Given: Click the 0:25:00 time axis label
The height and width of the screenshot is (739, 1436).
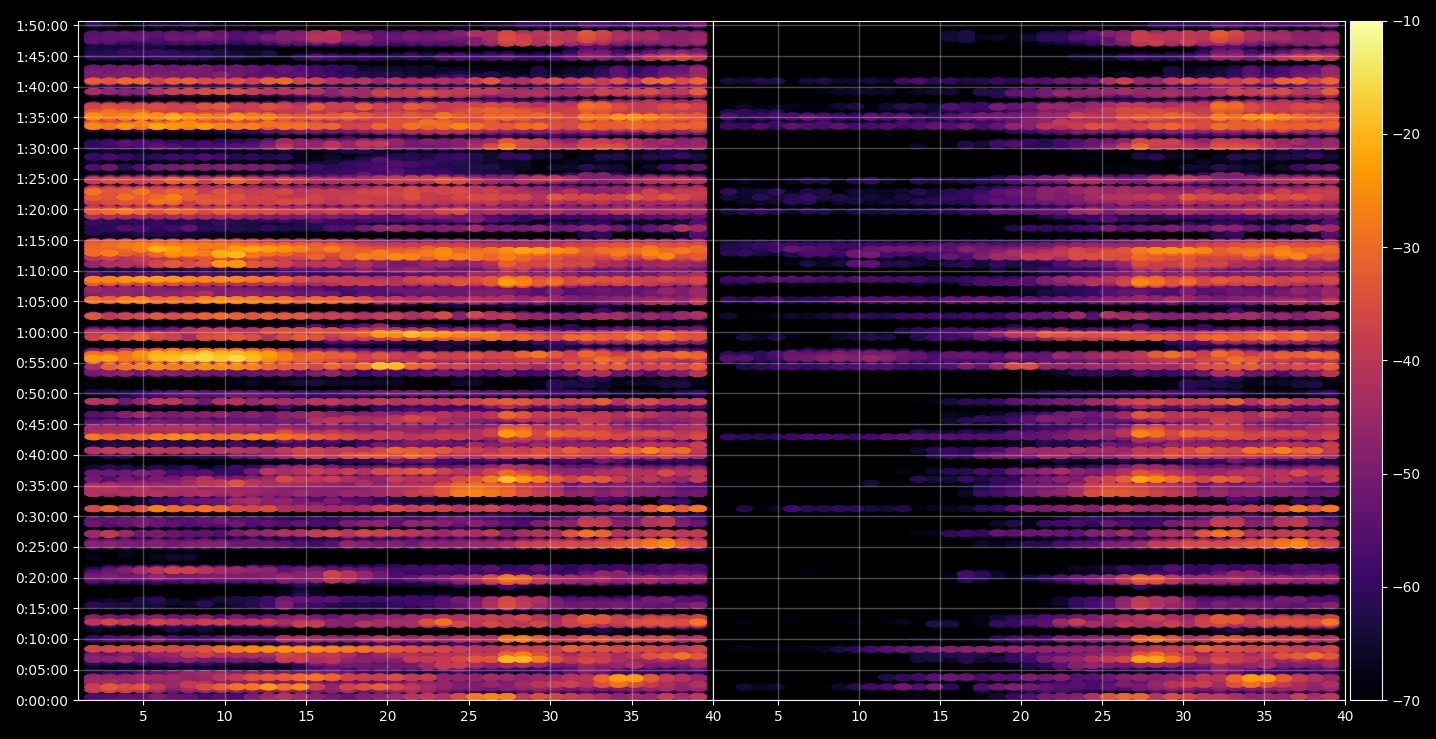Looking at the screenshot, I should tap(43, 547).
